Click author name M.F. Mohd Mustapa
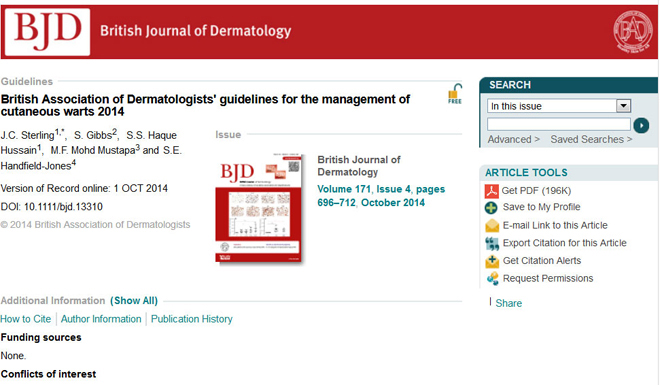The width and height of the screenshot is (660, 385). (93, 150)
